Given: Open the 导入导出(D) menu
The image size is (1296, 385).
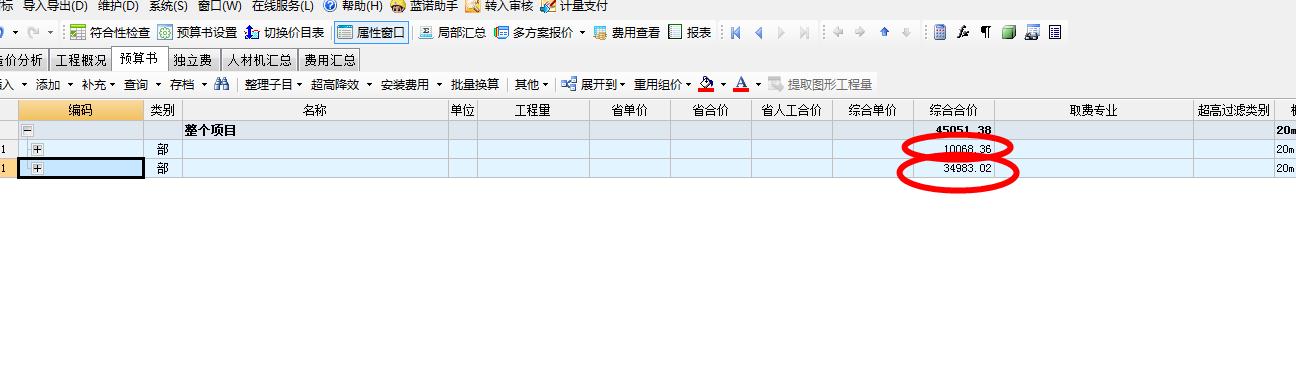Looking at the screenshot, I should [55, 6].
